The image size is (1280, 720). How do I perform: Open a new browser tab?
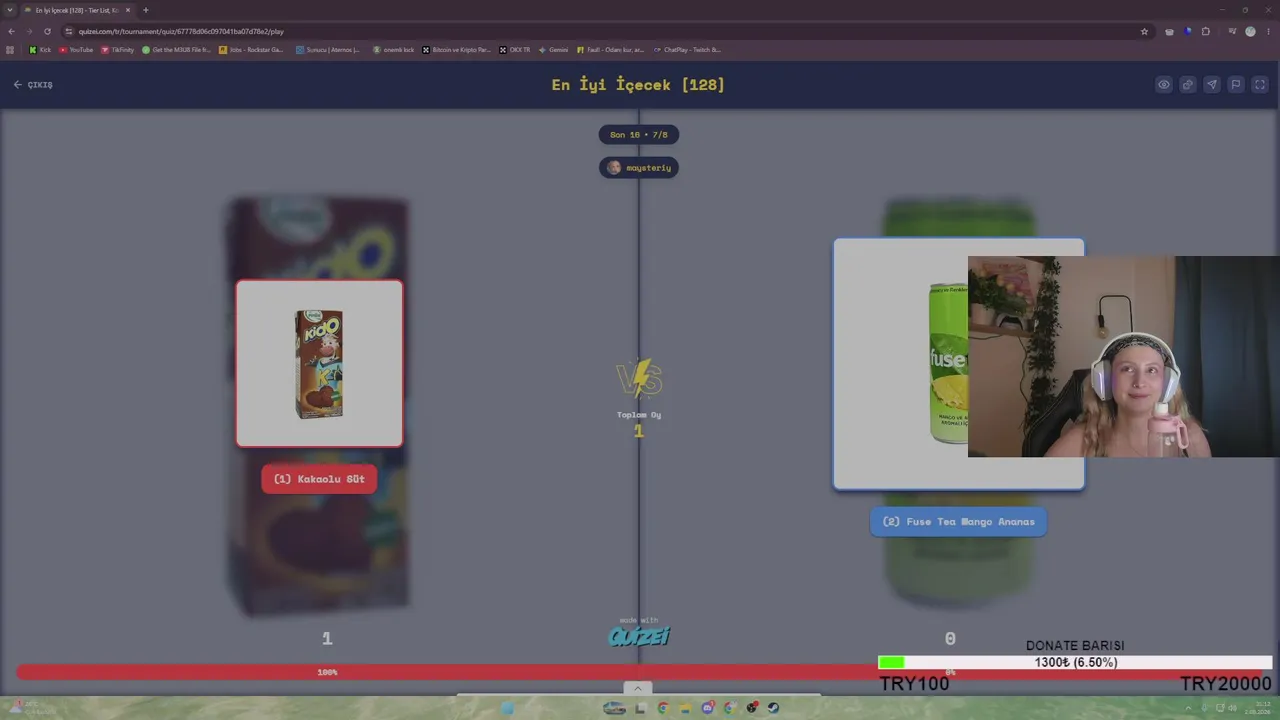[x=146, y=10]
